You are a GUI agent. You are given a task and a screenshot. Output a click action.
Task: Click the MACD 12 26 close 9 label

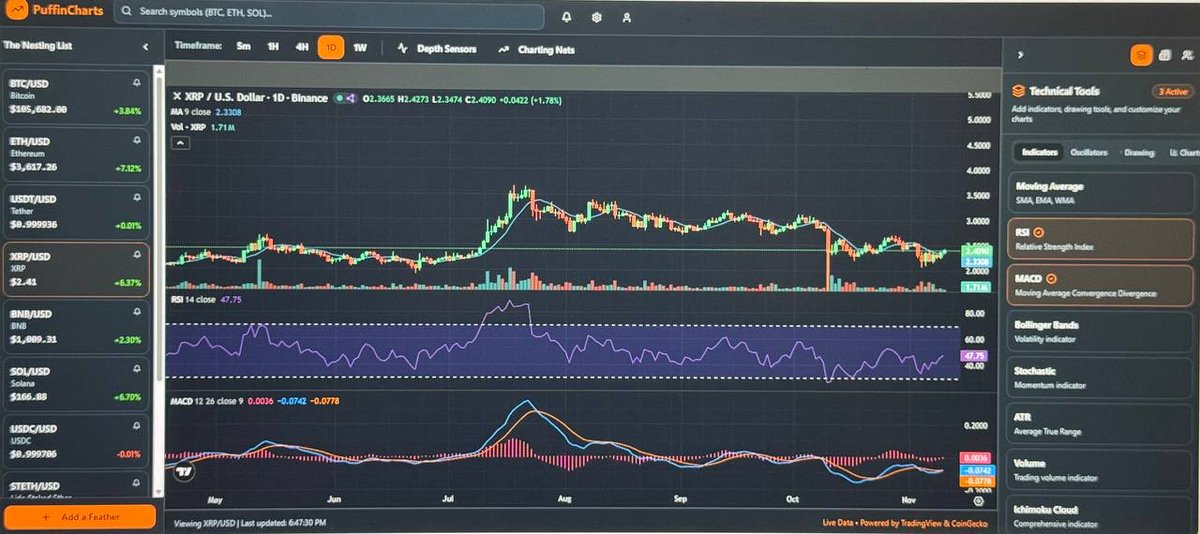[x=207, y=402]
